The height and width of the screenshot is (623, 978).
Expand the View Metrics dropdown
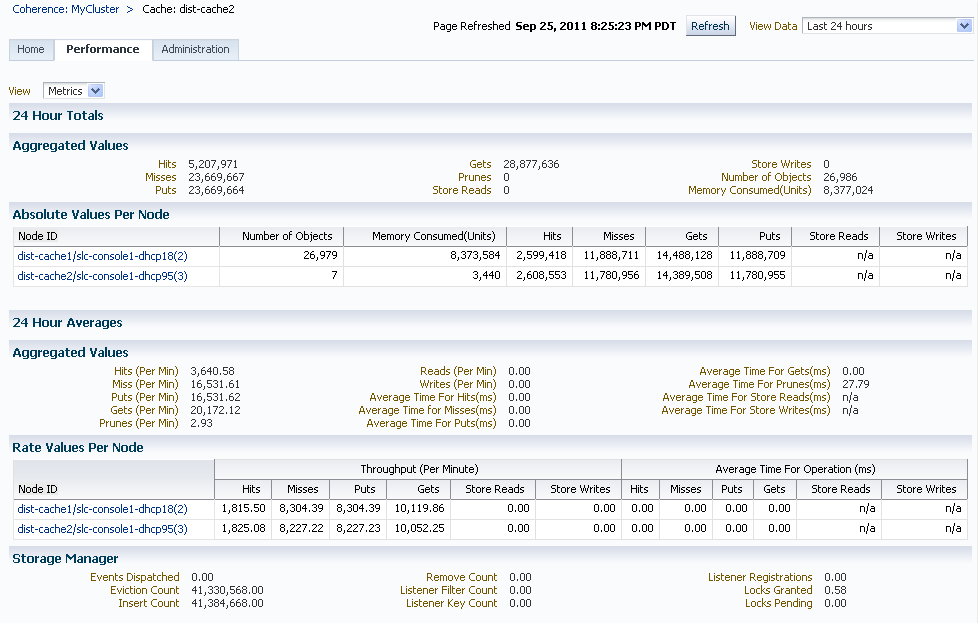[73, 91]
